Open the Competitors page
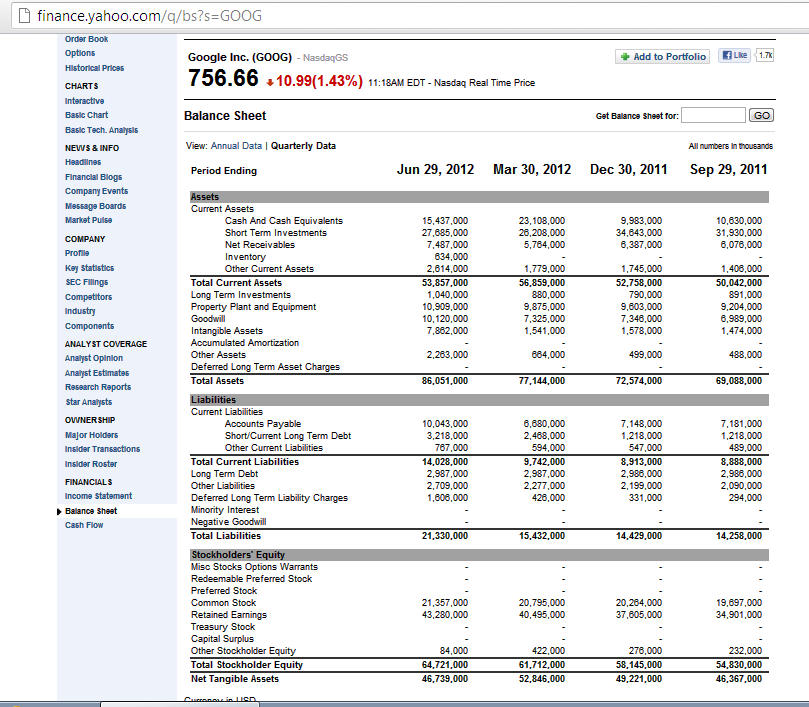The image size is (809, 707). (x=90, y=296)
